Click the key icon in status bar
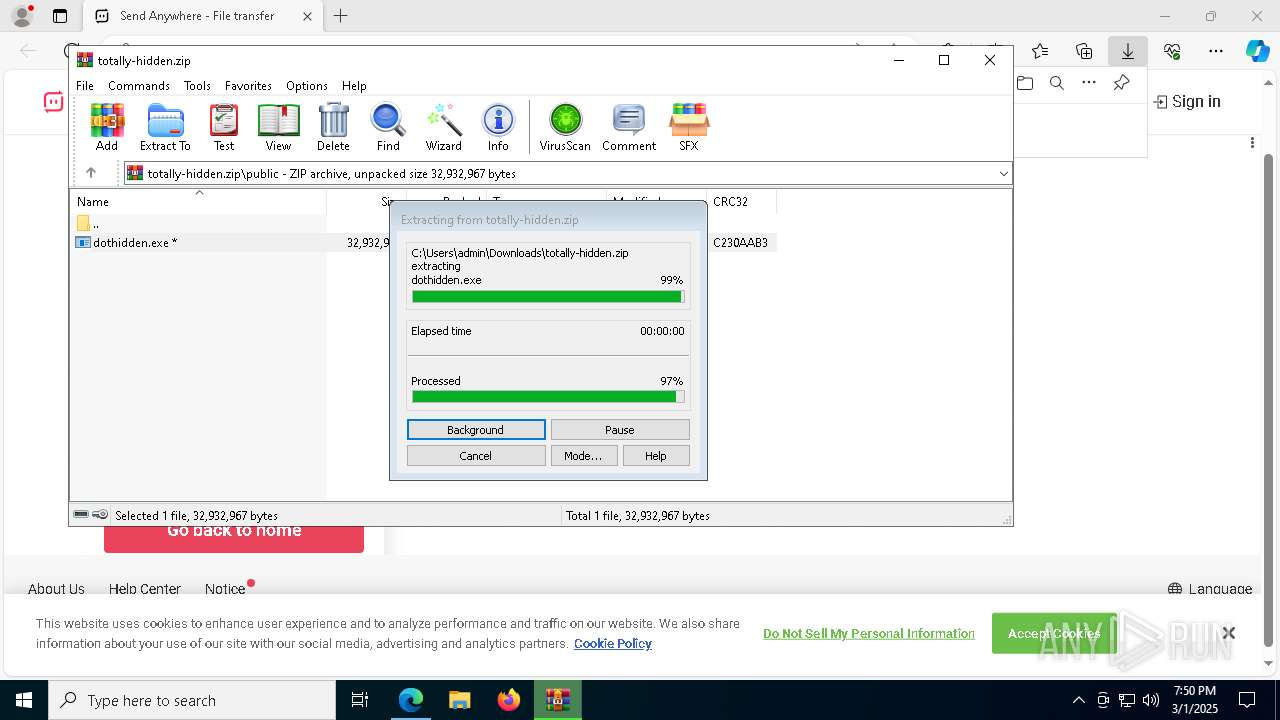The width and height of the screenshot is (1280, 720). [100, 515]
